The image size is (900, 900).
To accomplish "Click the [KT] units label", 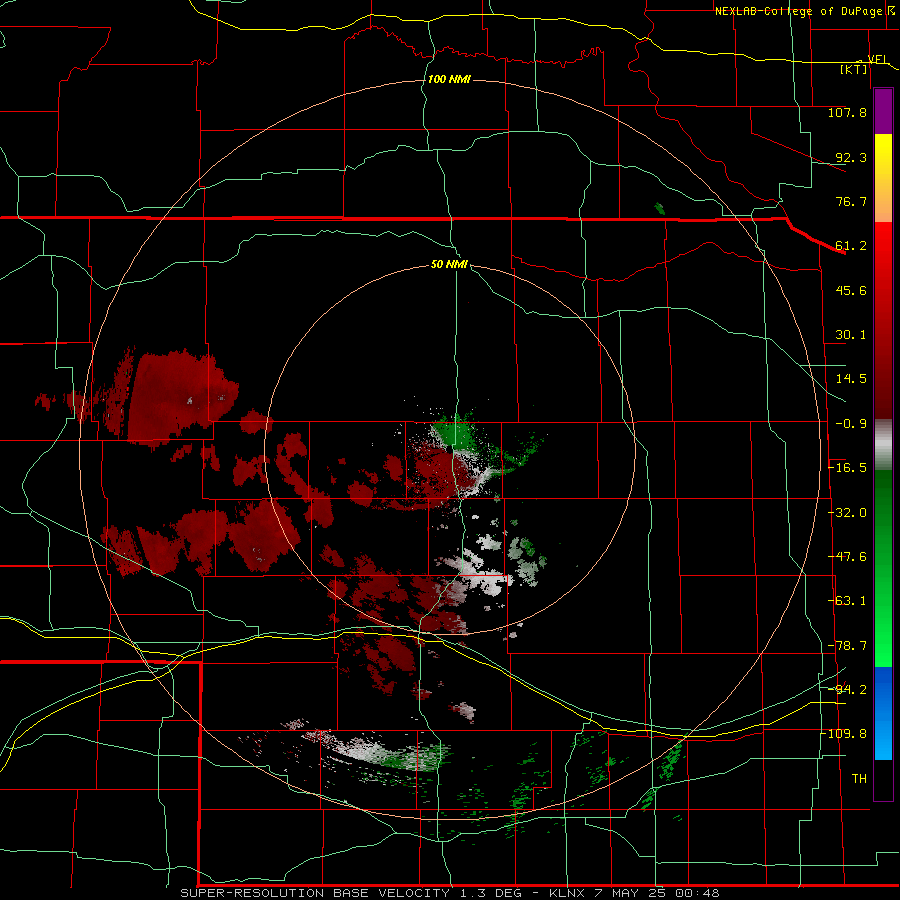I will pyautogui.click(x=854, y=69).
